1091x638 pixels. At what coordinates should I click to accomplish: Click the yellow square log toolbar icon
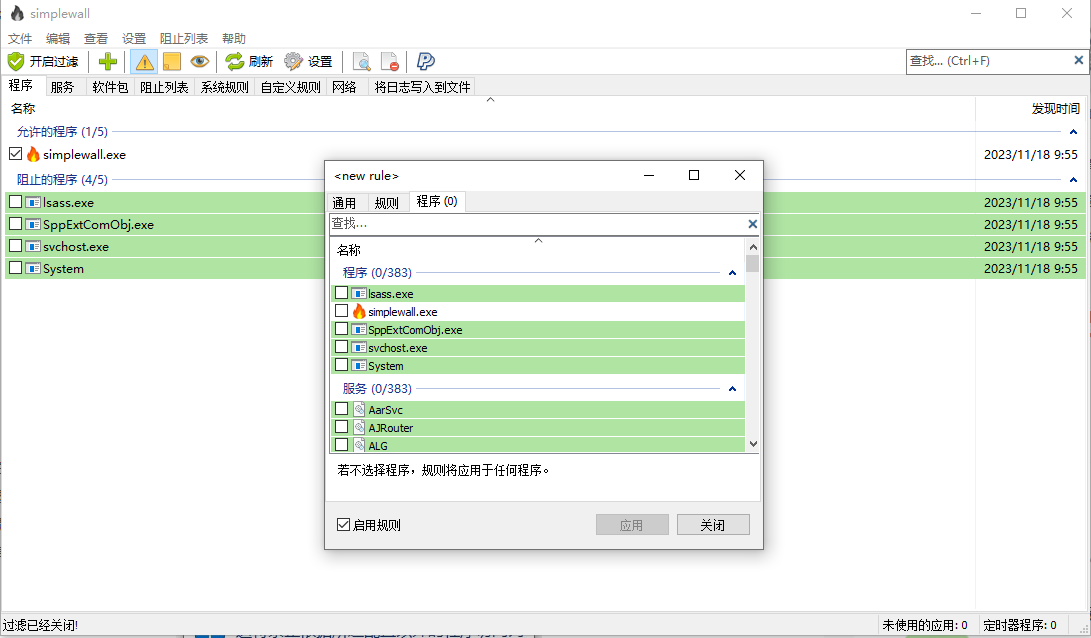(172, 61)
